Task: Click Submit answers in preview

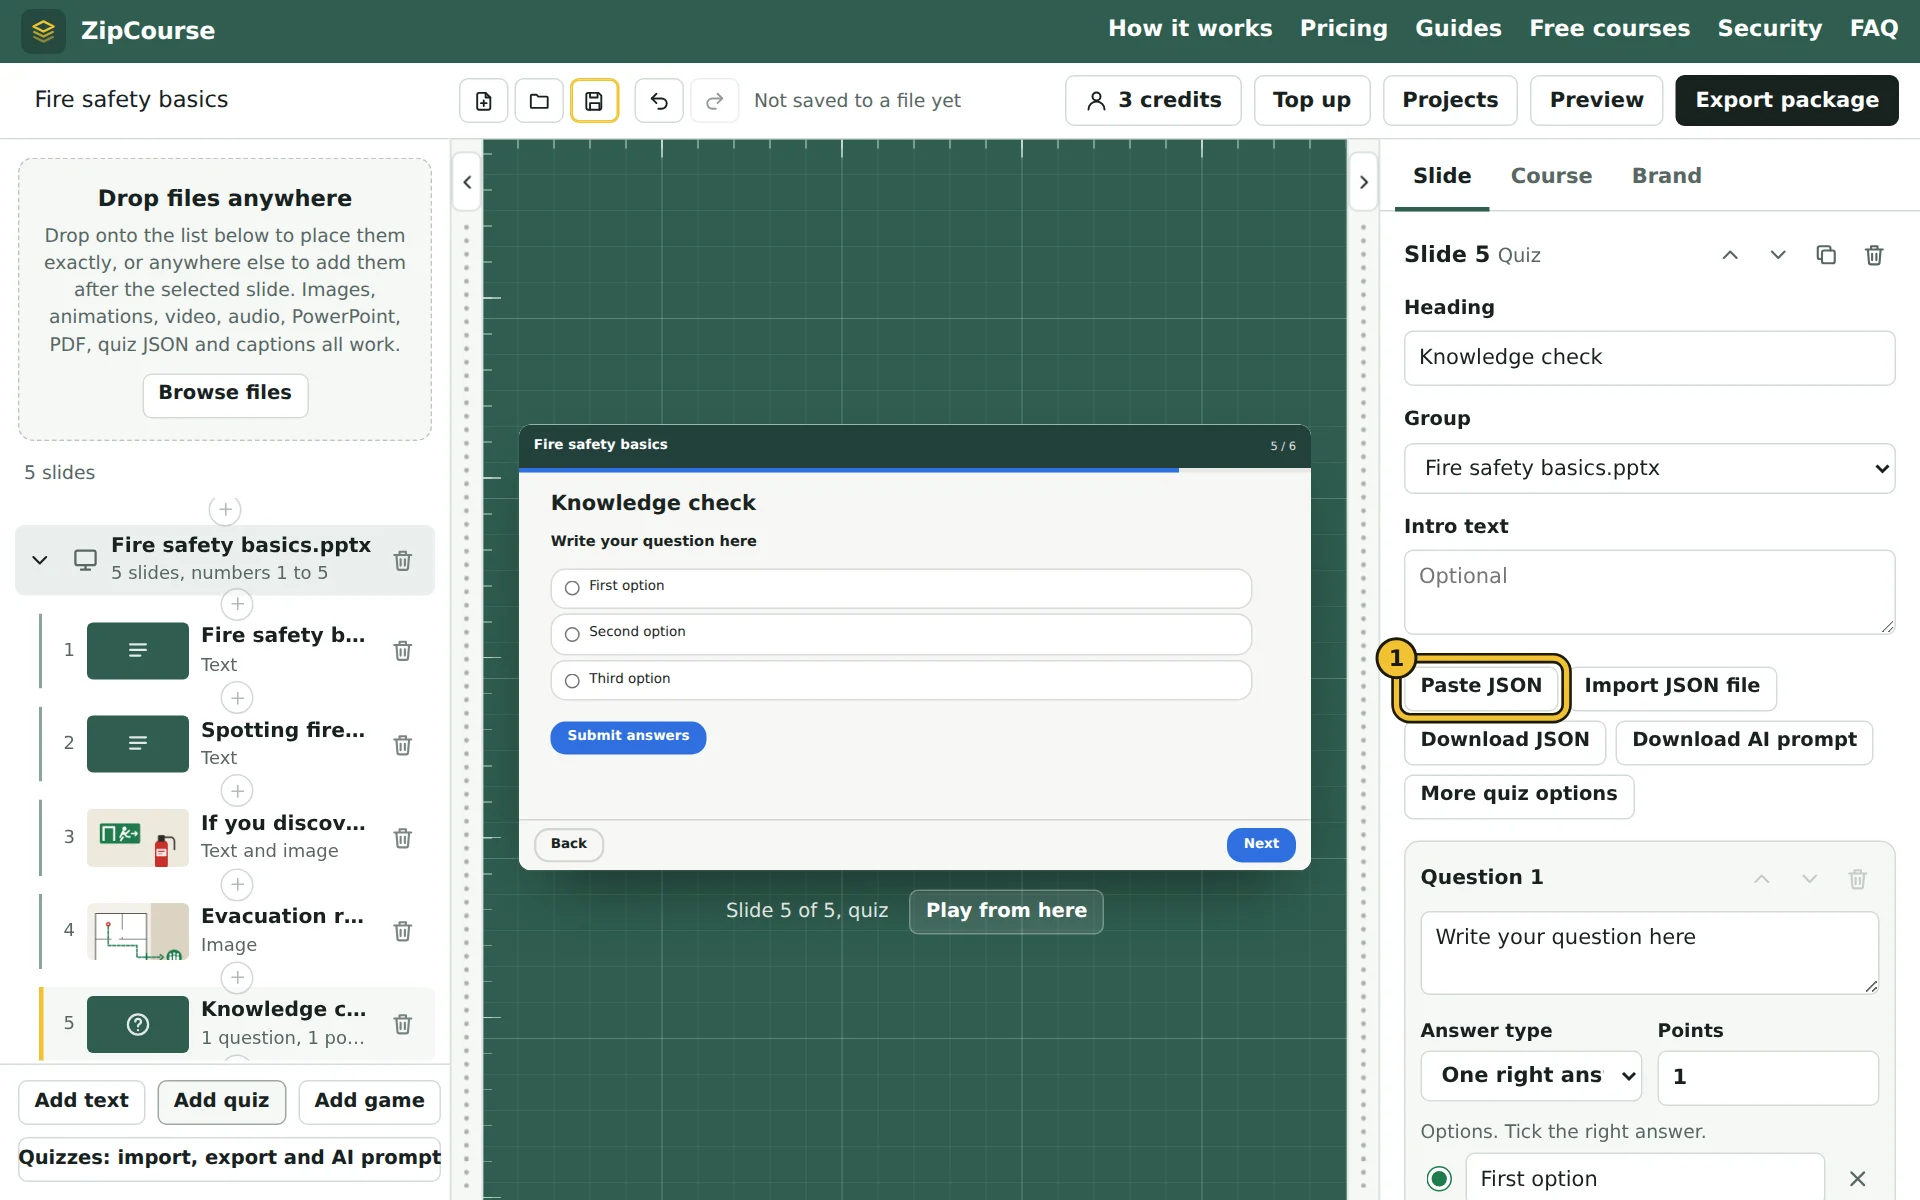Action: (628, 737)
